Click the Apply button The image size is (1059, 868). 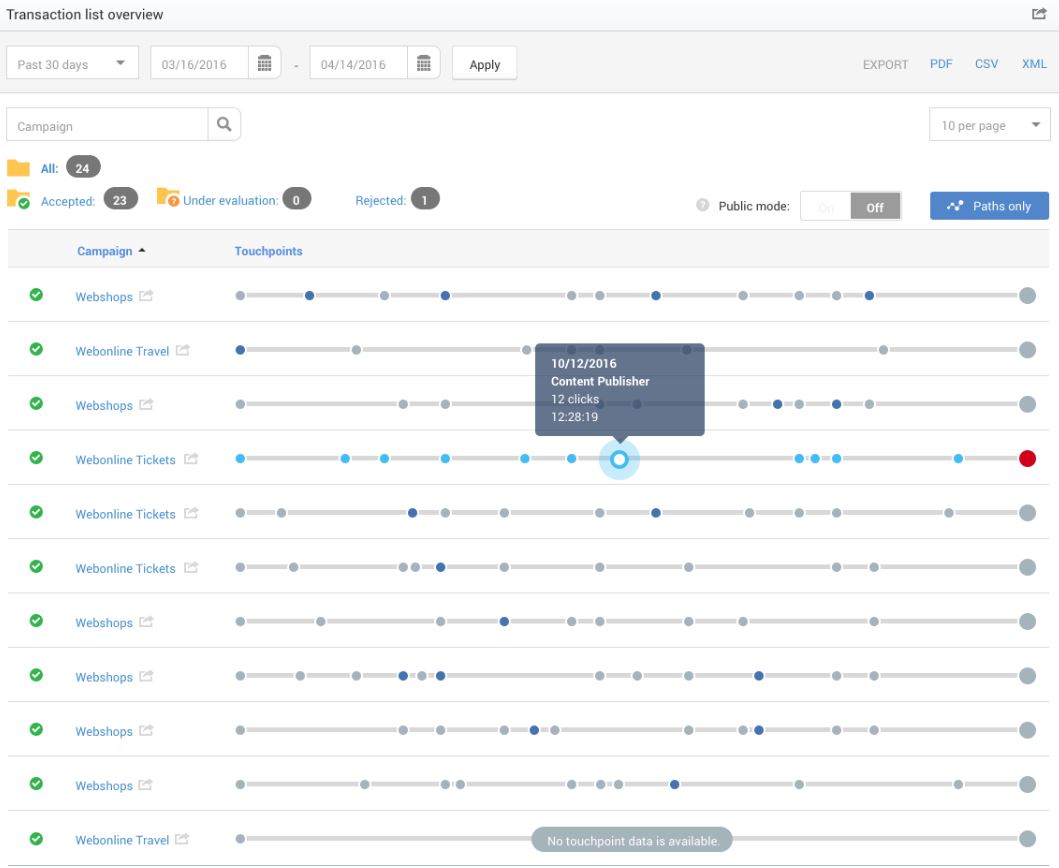point(484,64)
